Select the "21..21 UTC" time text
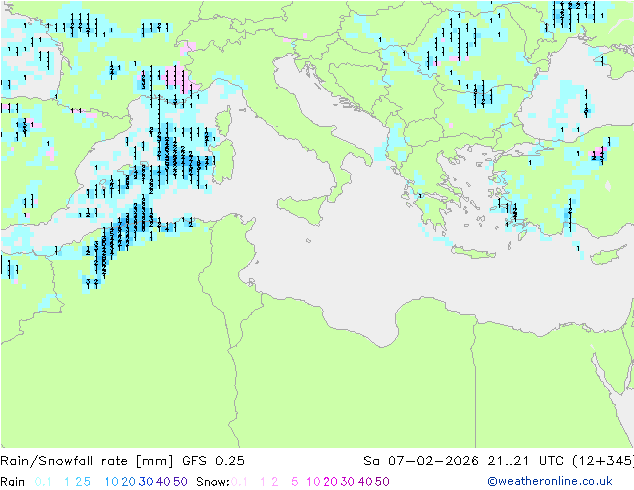 pyautogui.click(x=527, y=461)
